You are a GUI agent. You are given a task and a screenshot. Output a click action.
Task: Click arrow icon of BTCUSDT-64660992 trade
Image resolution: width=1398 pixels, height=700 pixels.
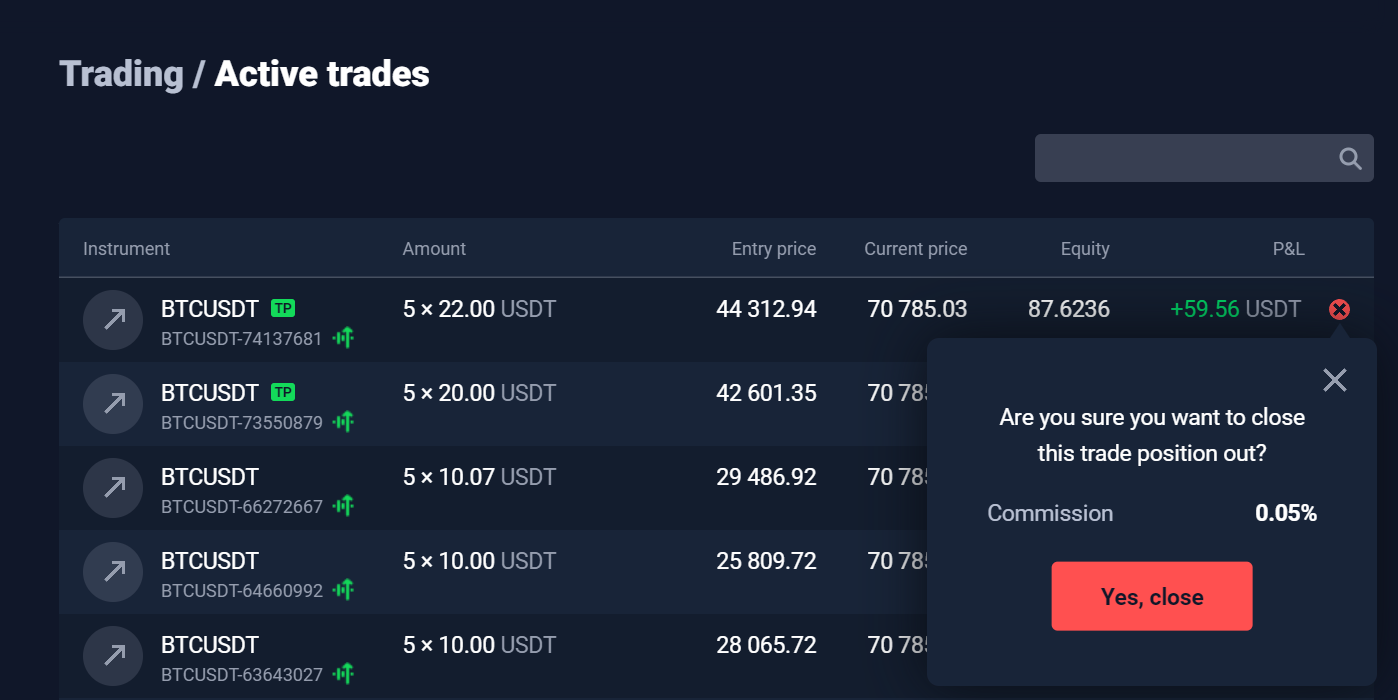point(114,572)
